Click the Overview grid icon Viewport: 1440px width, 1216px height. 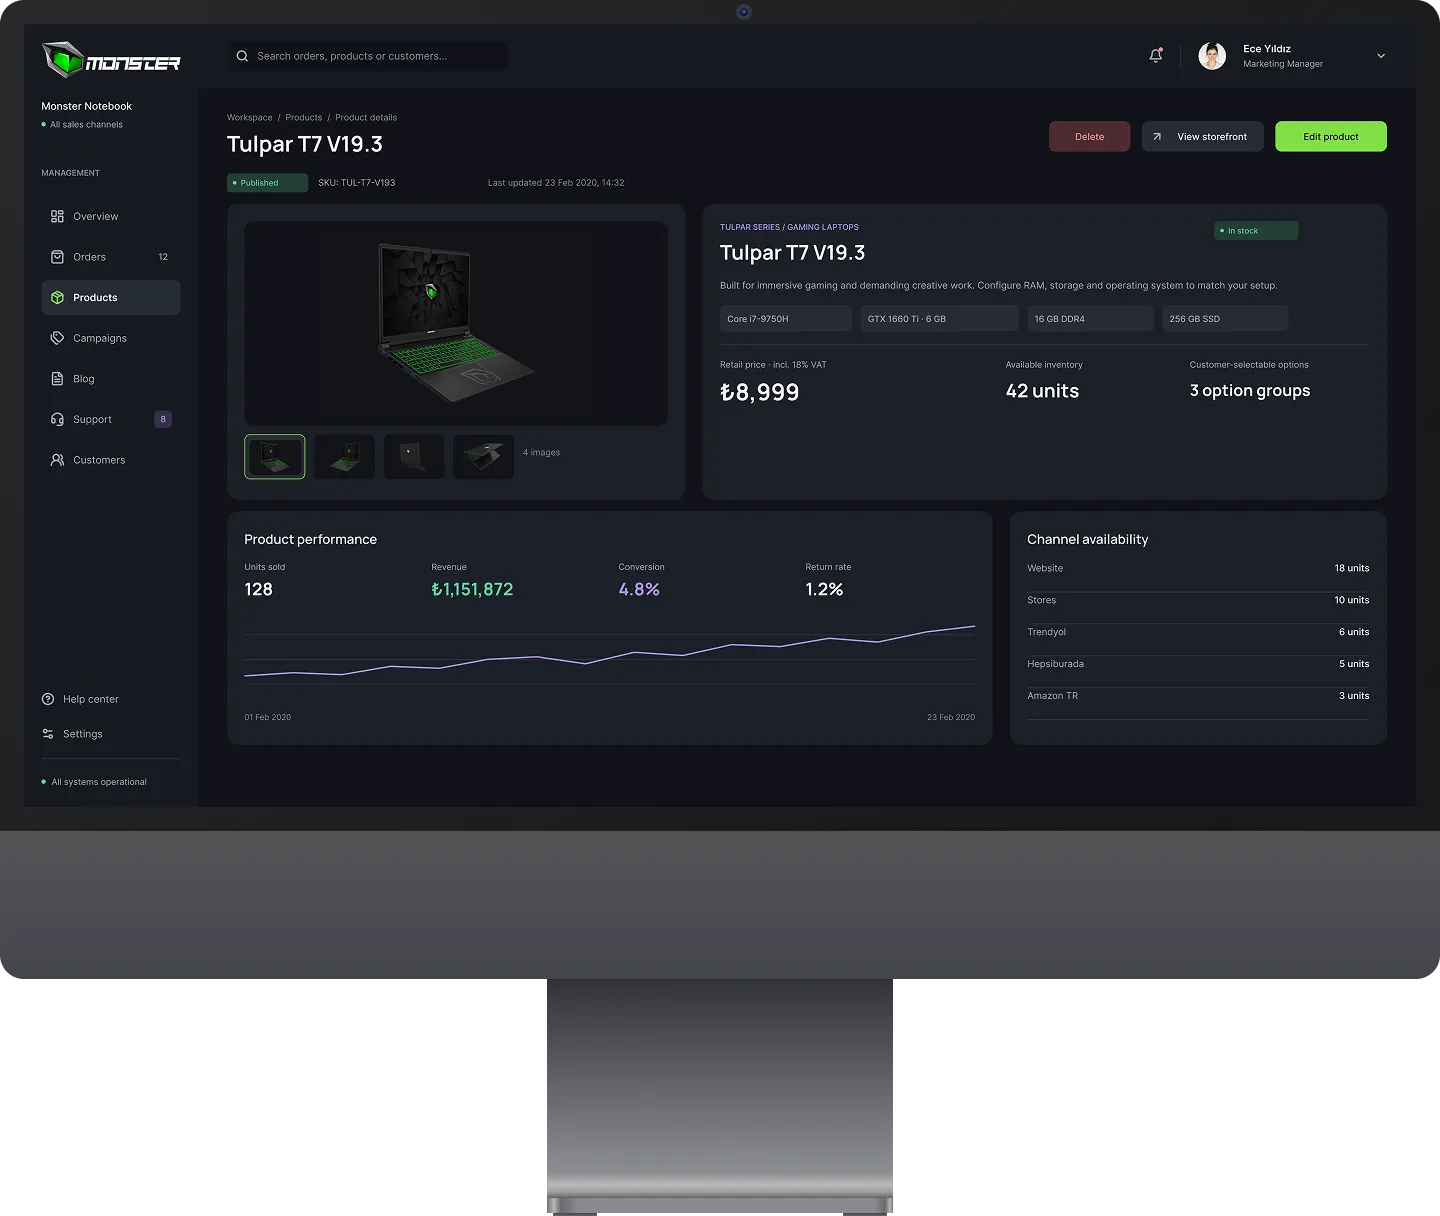pyautogui.click(x=57, y=216)
